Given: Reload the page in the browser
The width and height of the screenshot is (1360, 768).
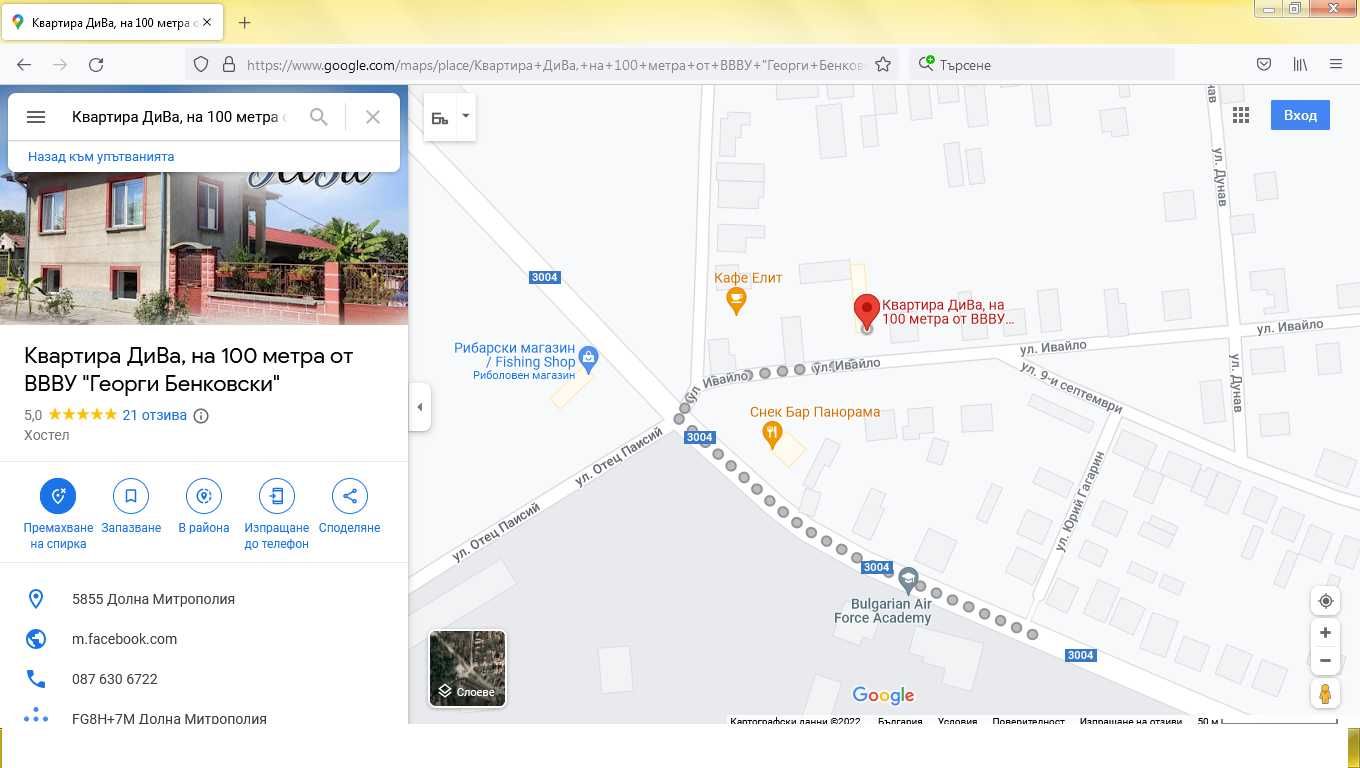Looking at the screenshot, I should click(96, 64).
